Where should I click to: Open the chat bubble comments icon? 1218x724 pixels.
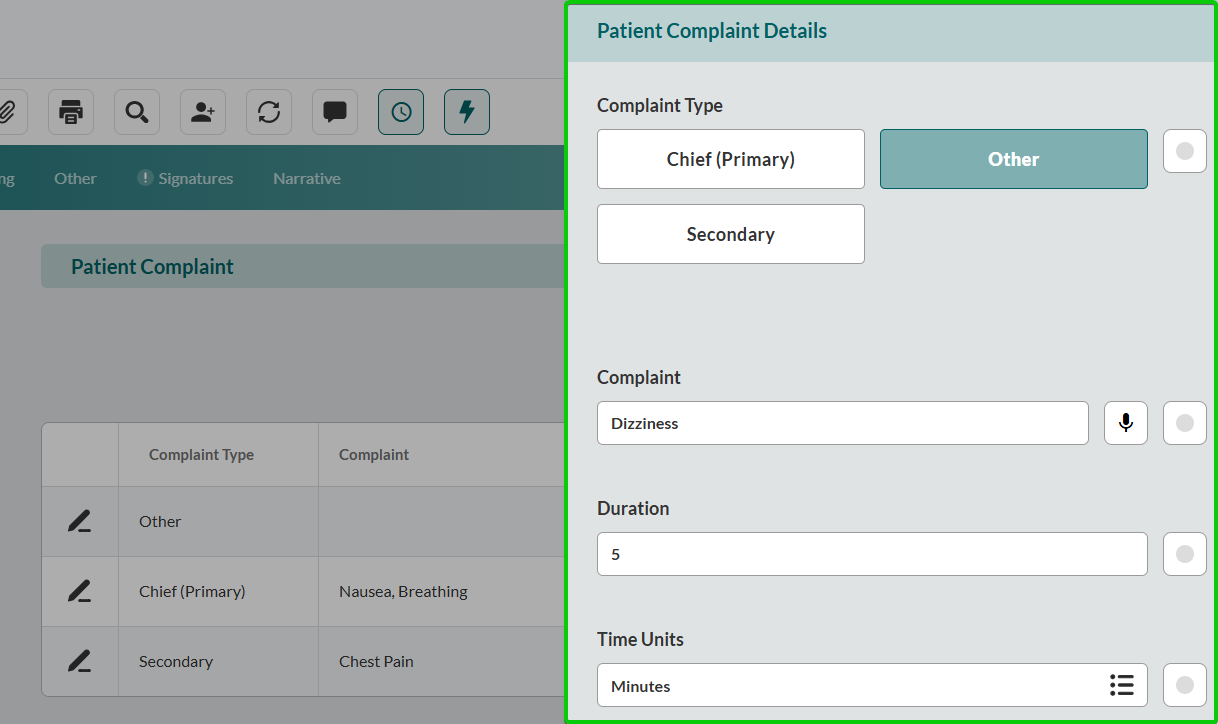pos(335,112)
